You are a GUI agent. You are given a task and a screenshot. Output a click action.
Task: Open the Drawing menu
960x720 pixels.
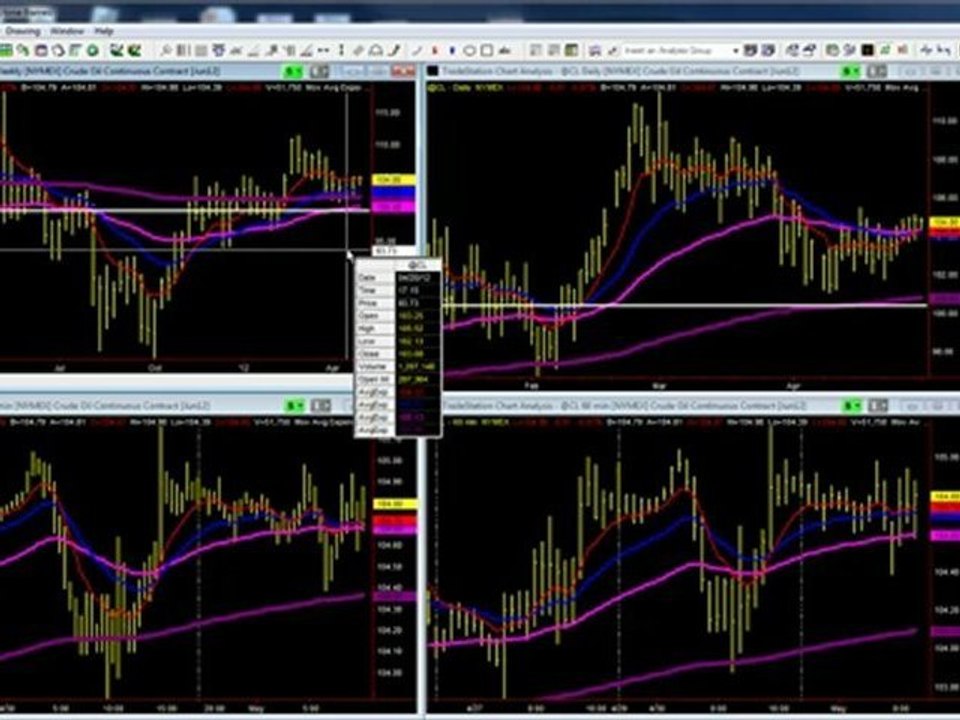pyautogui.click(x=23, y=31)
